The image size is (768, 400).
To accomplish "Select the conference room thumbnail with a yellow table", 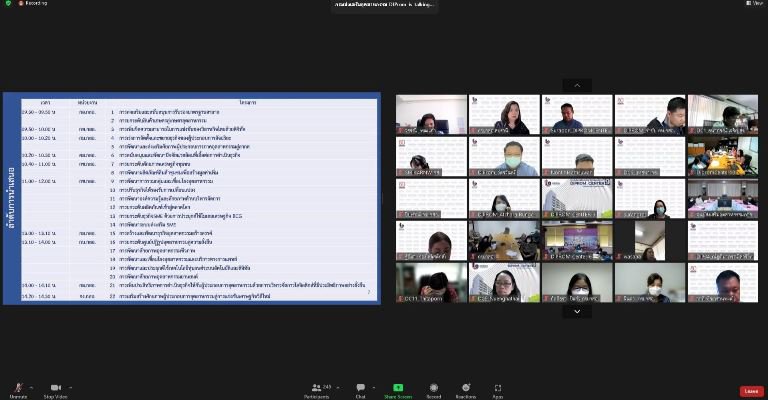I will click(x=722, y=156).
